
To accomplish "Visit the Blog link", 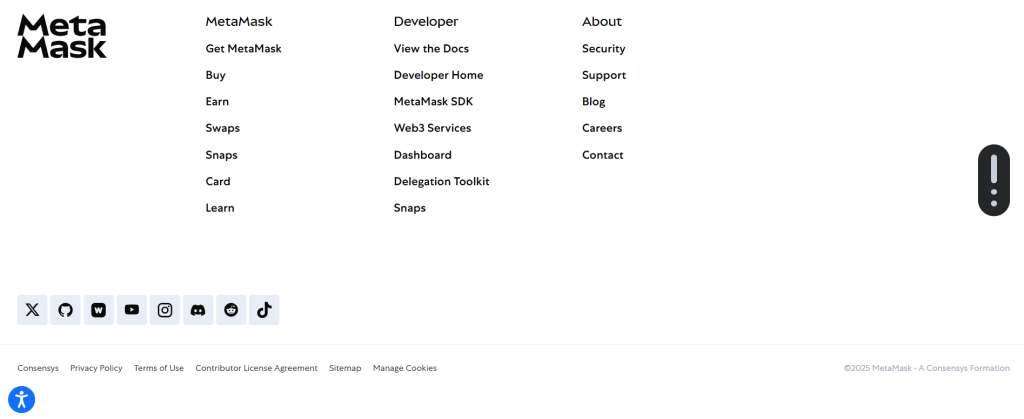I will click(594, 102).
